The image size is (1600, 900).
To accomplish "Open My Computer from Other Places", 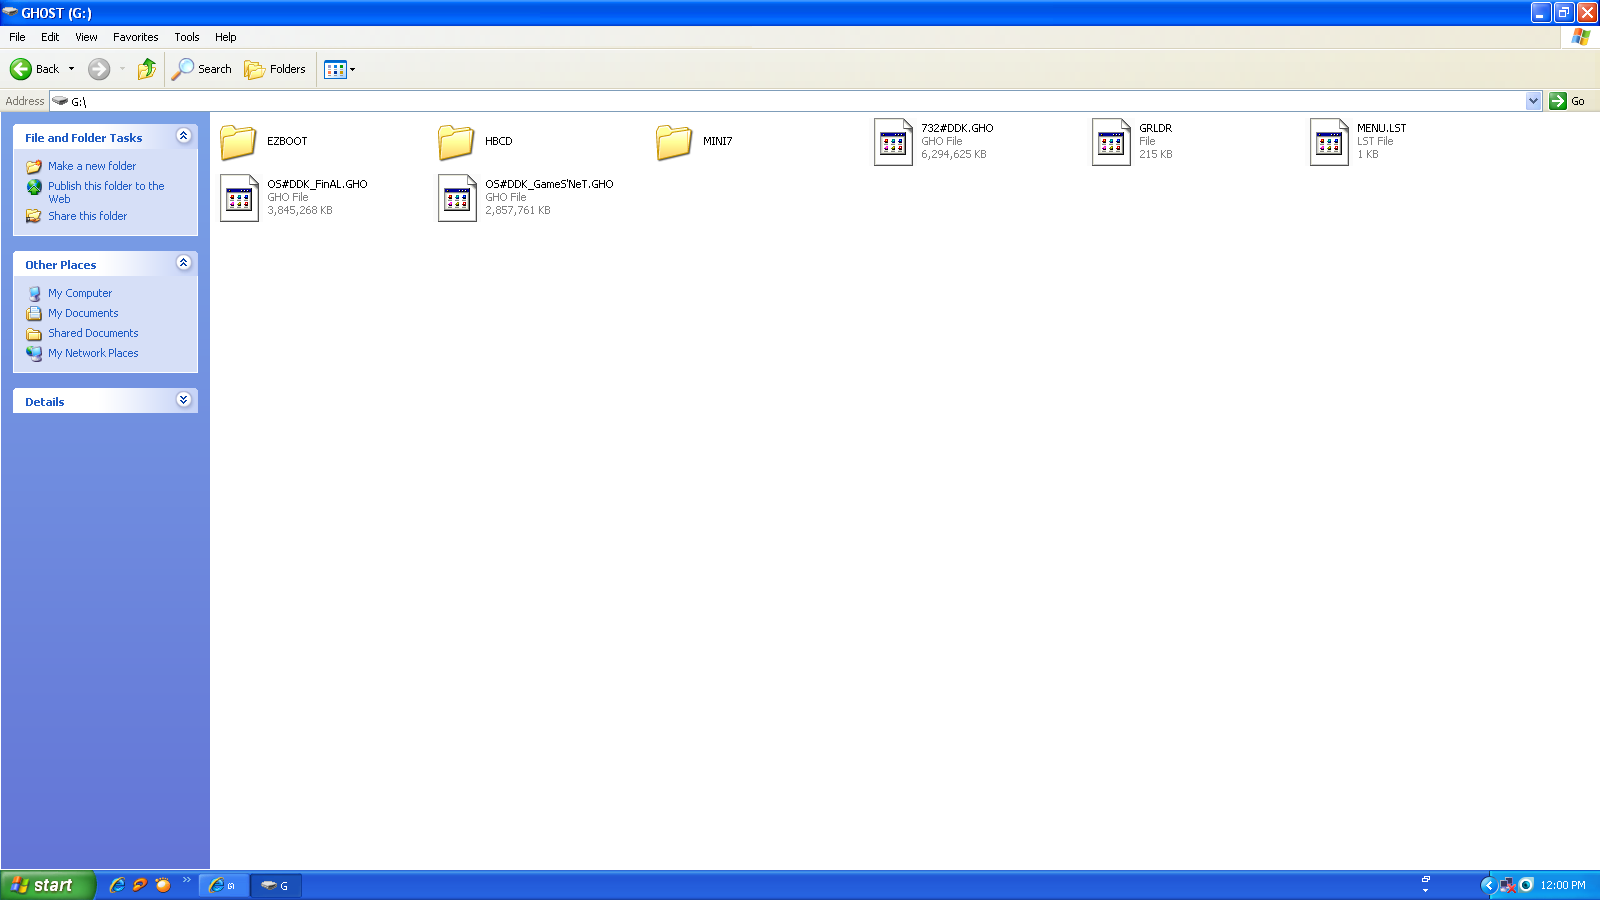I will (80, 293).
